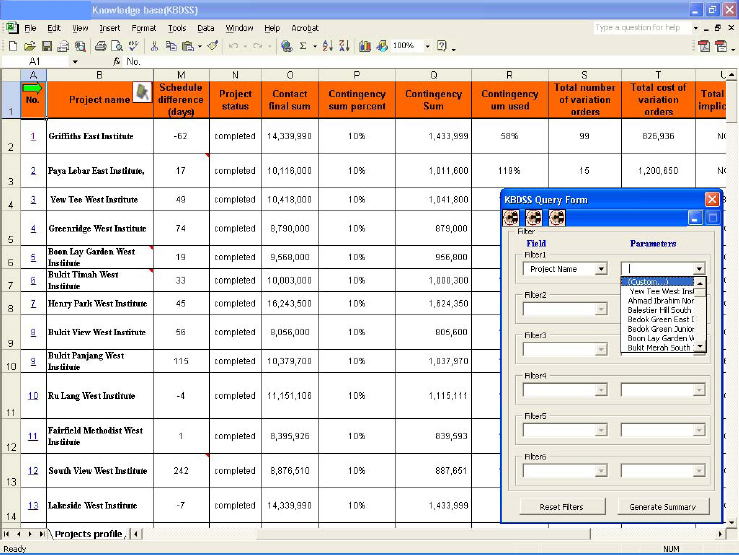The image size is (739, 555).
Task: Sort ascending with A-Z icon
Action: (328, 46)
